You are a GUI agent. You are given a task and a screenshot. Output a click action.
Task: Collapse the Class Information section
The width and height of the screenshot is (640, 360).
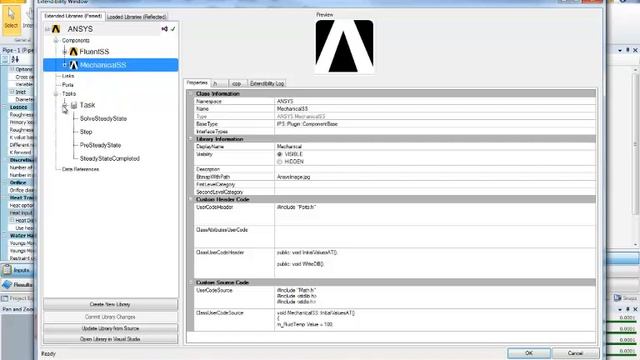[x=190, y=93]
